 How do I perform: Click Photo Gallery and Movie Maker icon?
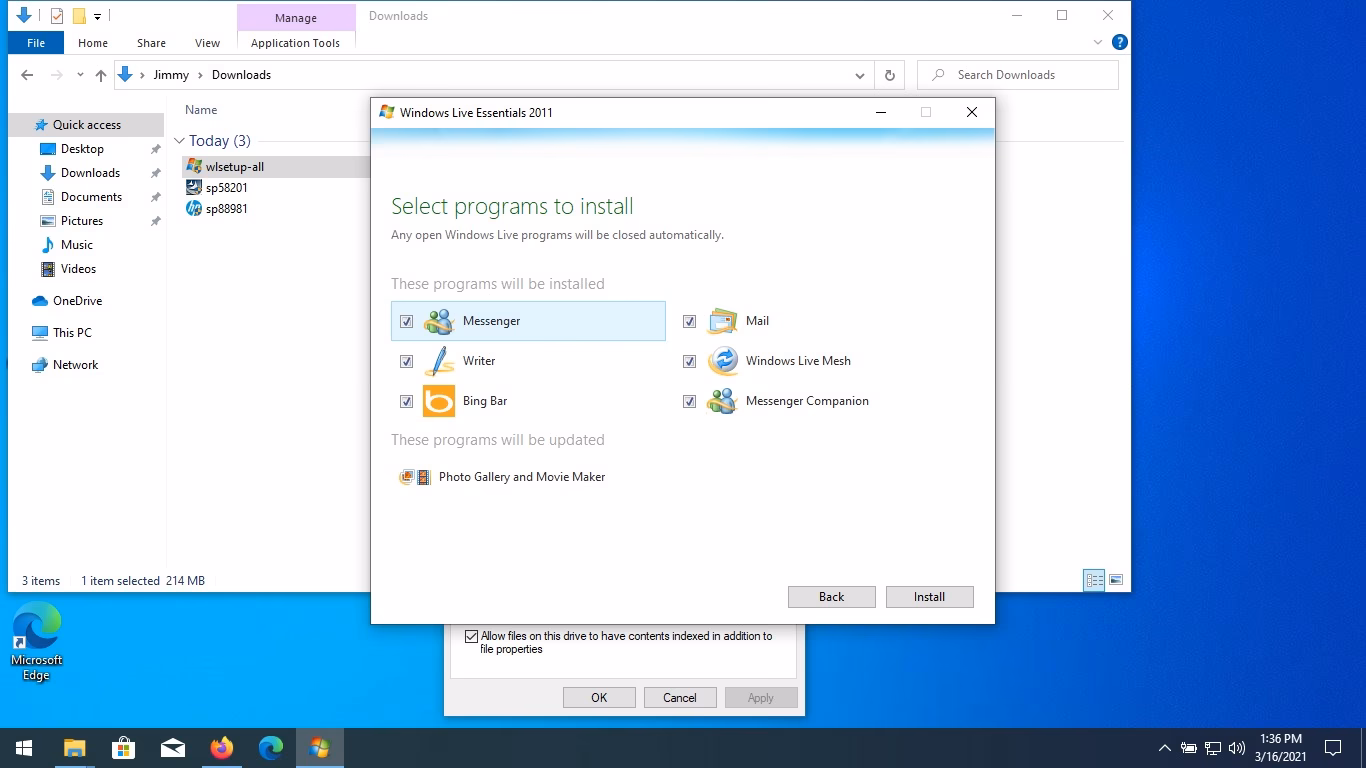(x=415, y=477)
